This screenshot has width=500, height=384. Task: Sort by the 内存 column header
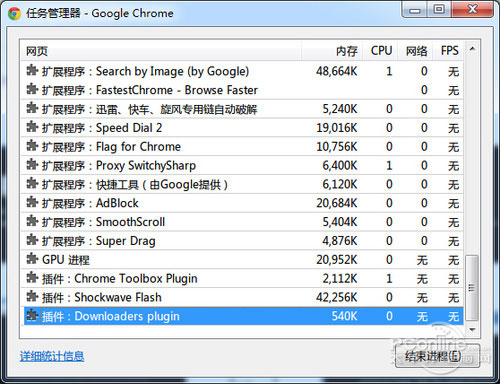point(332,51)
